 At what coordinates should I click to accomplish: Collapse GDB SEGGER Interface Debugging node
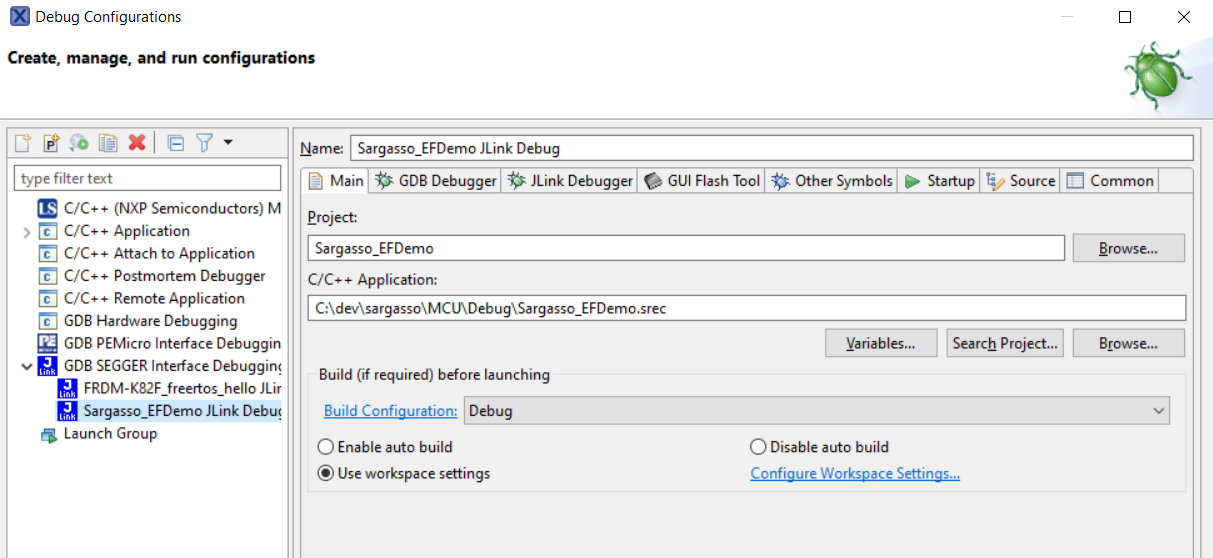[x=26, y=366]
